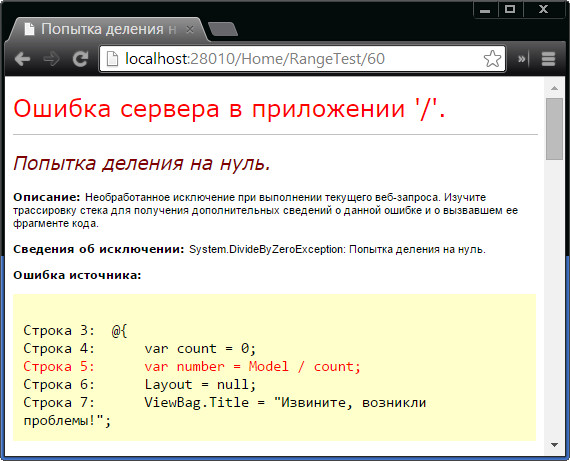The width and height of the screenshot is (570, 461).
Task: Click the page icon in the address bar
Action: (112, 59)
